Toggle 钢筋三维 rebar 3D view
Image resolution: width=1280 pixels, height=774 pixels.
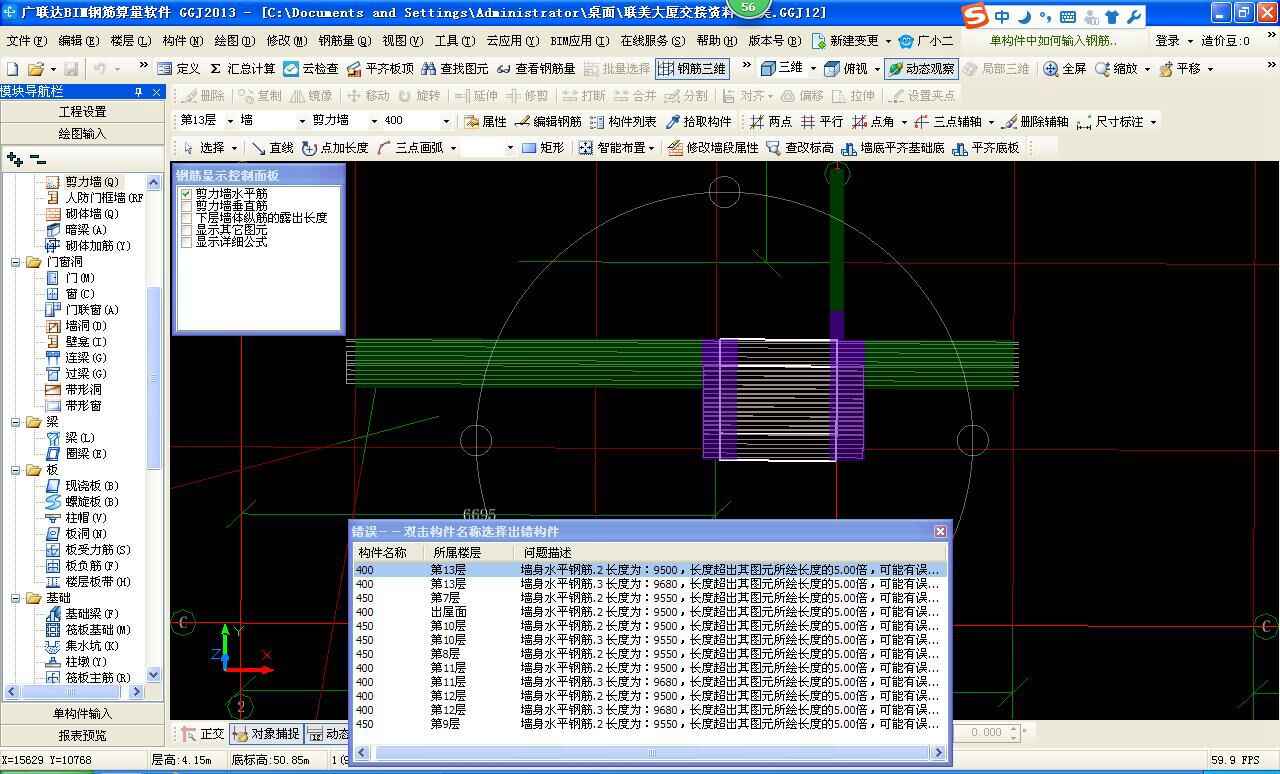click(691, 69)
